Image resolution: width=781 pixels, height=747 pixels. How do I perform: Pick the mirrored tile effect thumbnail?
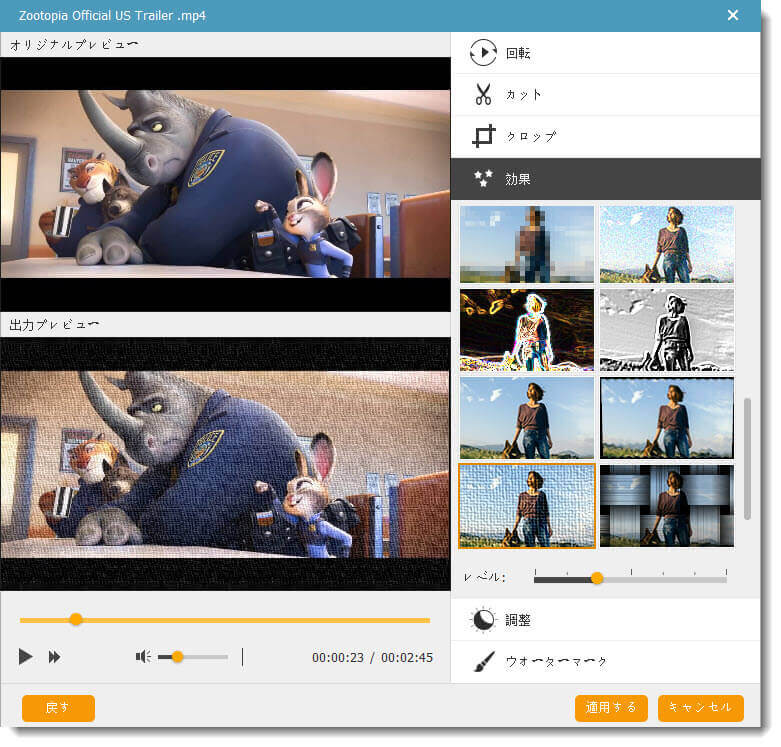click(666, 506)
